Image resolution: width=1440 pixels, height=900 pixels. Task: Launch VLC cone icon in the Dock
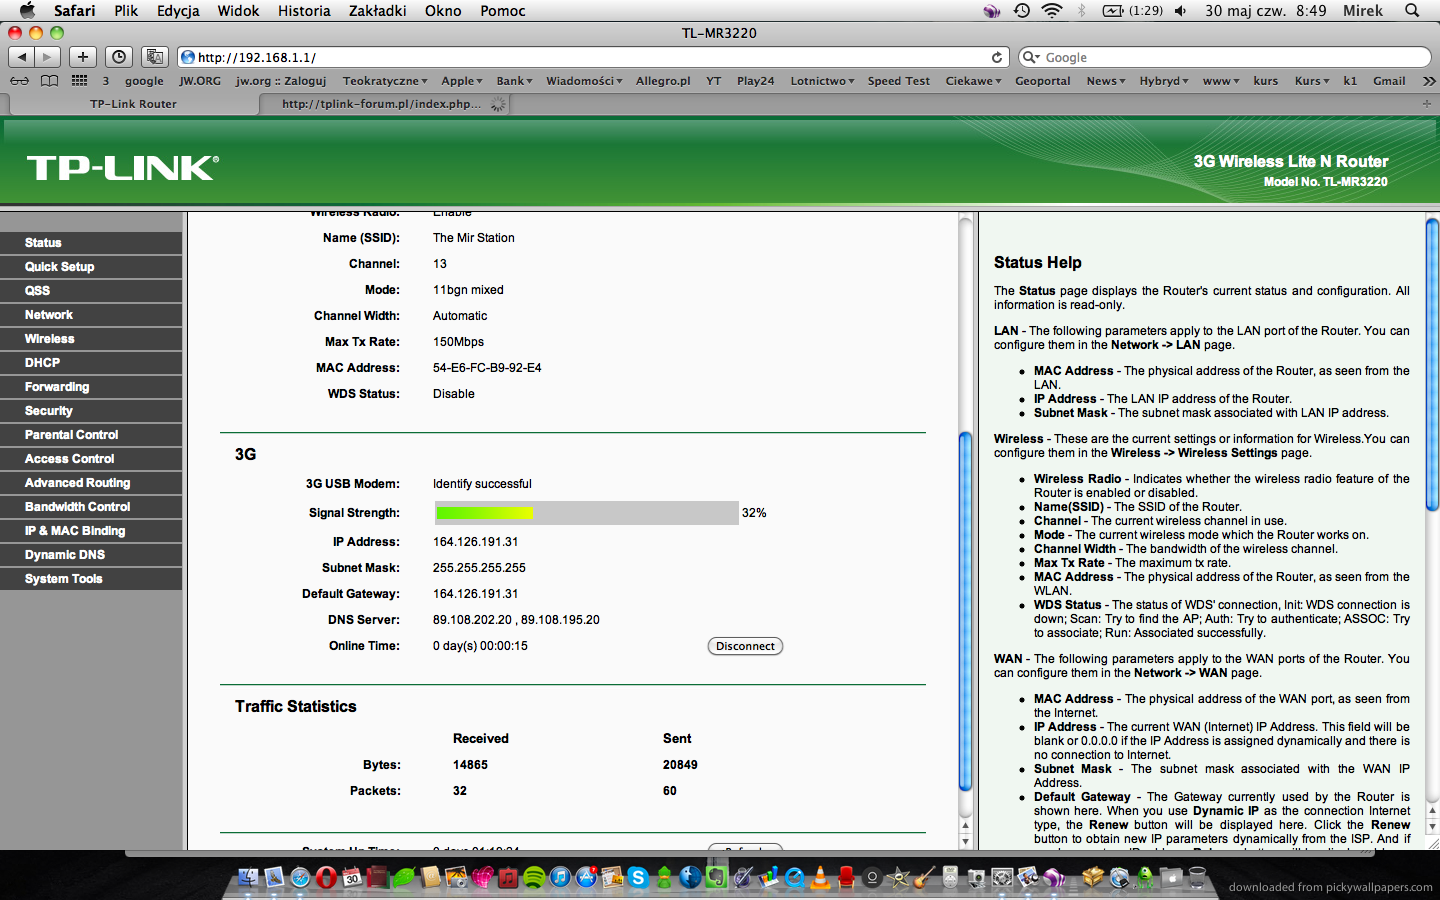point(818,878)
